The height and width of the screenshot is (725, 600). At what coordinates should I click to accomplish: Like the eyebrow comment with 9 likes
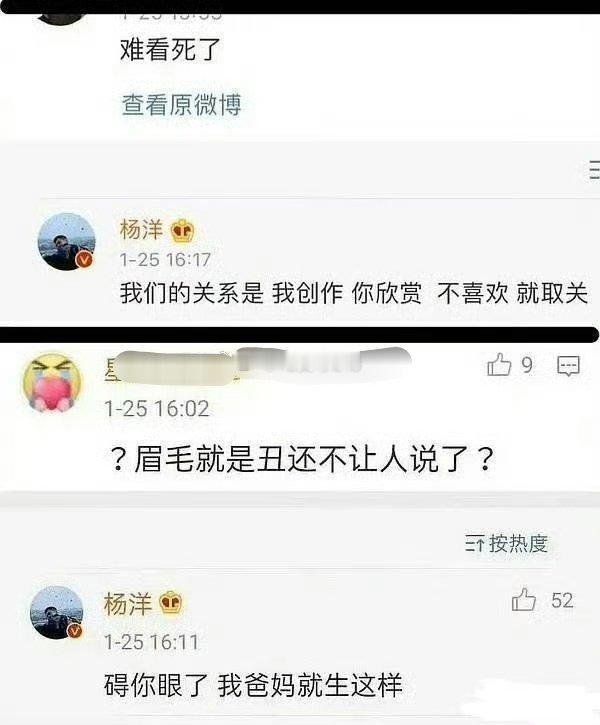pos(499,365)
